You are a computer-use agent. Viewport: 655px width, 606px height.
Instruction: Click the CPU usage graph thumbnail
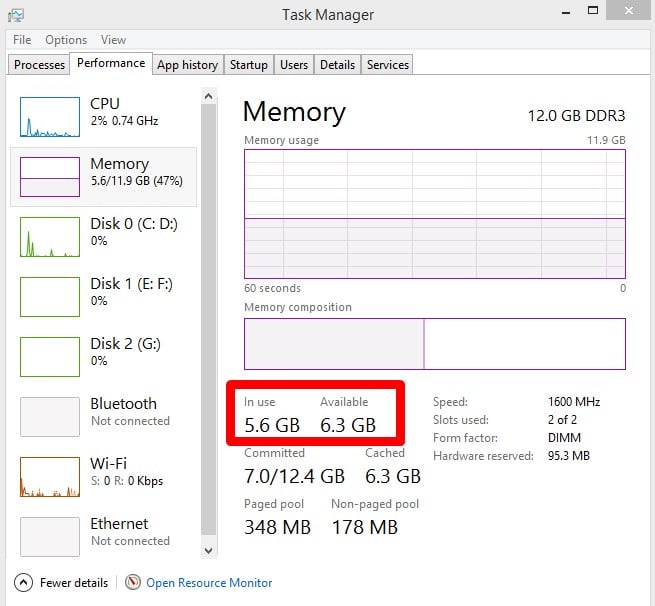(50, 117)
